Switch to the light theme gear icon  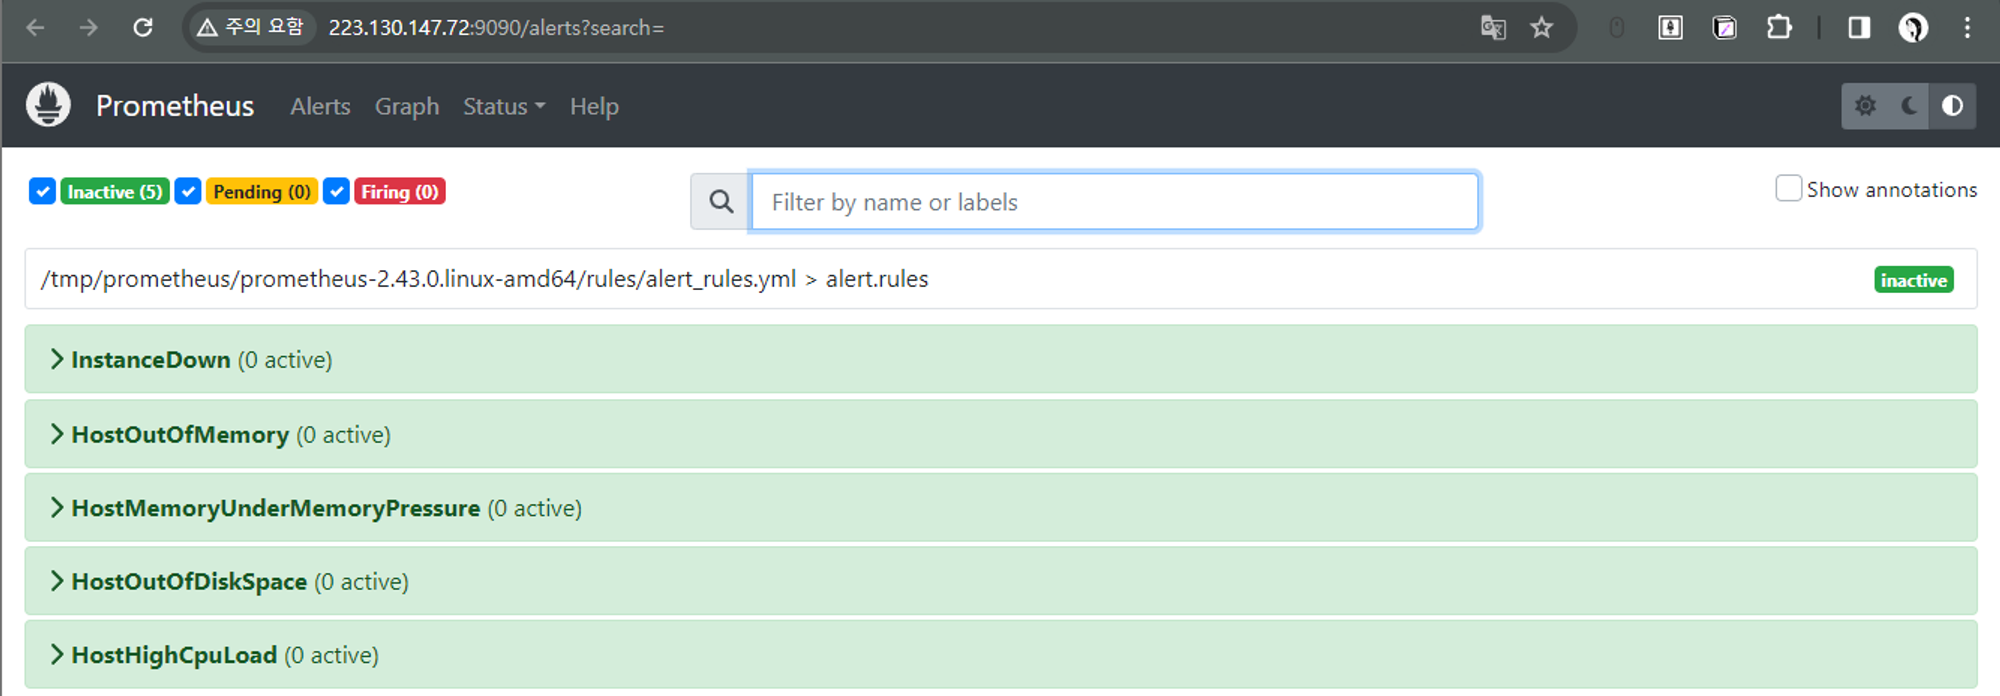point(1865,106)
